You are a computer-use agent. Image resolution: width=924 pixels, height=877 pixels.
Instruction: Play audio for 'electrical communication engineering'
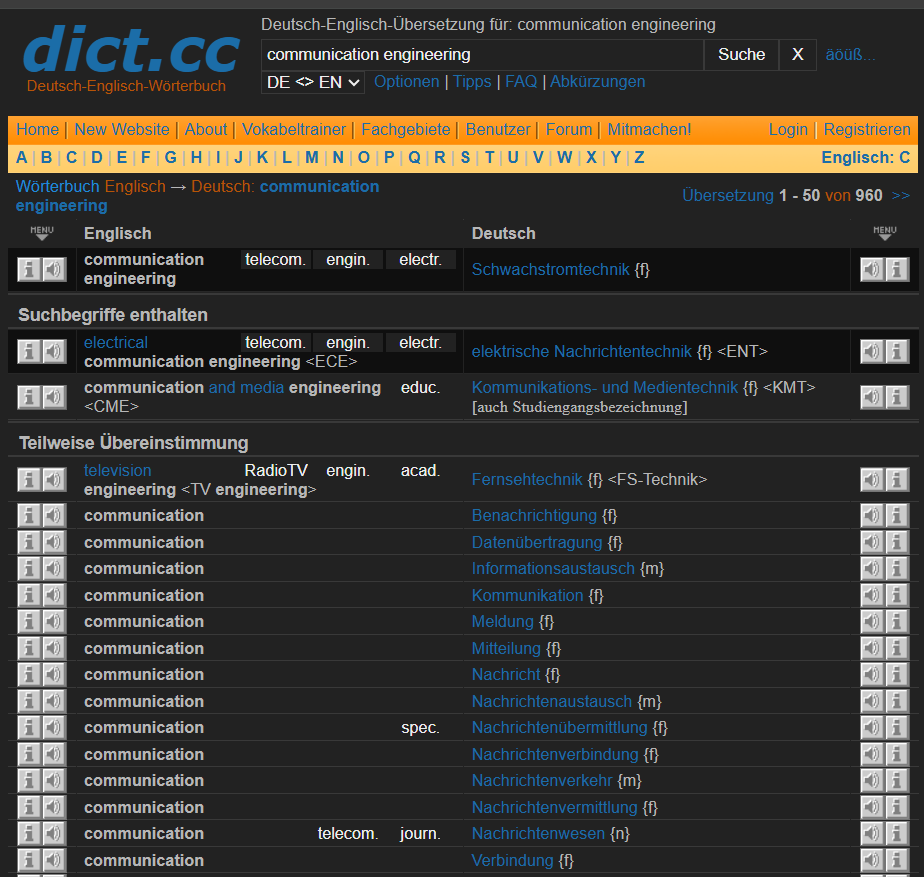point(54,351)
